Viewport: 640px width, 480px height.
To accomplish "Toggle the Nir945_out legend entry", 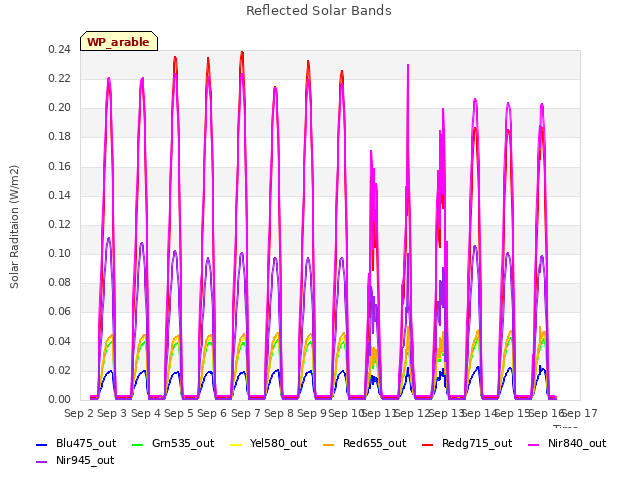I will pos(75,460).
